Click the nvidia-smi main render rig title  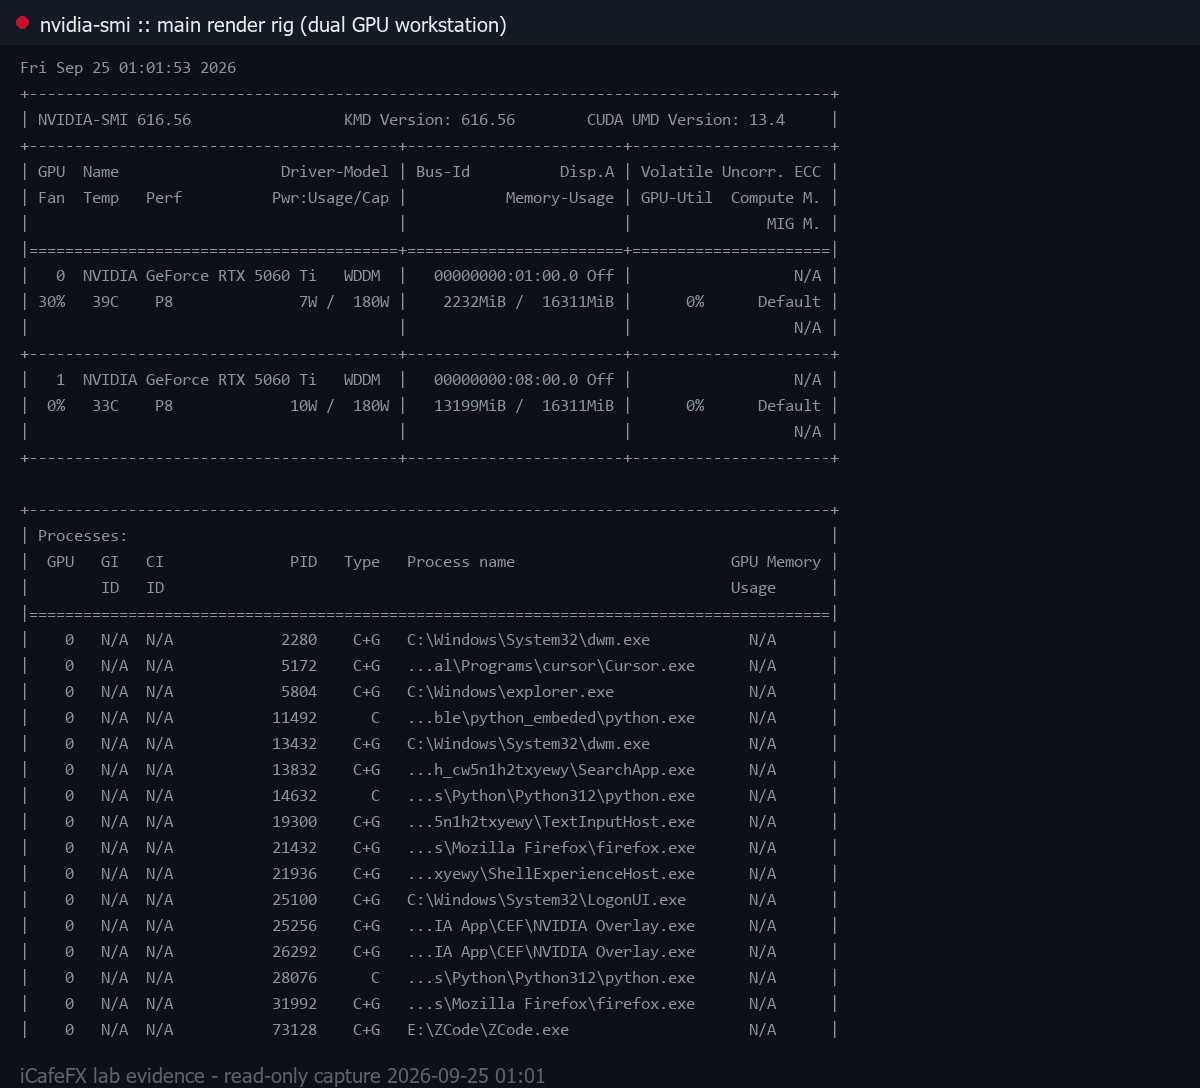pyautogui.click(x=273, y=25)
